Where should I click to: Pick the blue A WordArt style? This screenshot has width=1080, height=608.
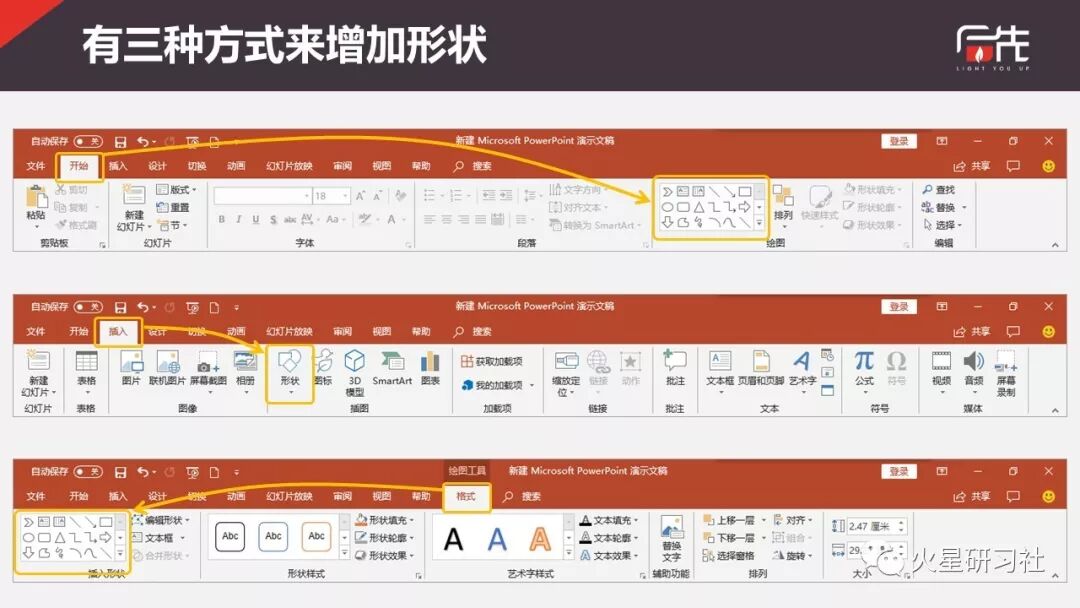[497, 539]
